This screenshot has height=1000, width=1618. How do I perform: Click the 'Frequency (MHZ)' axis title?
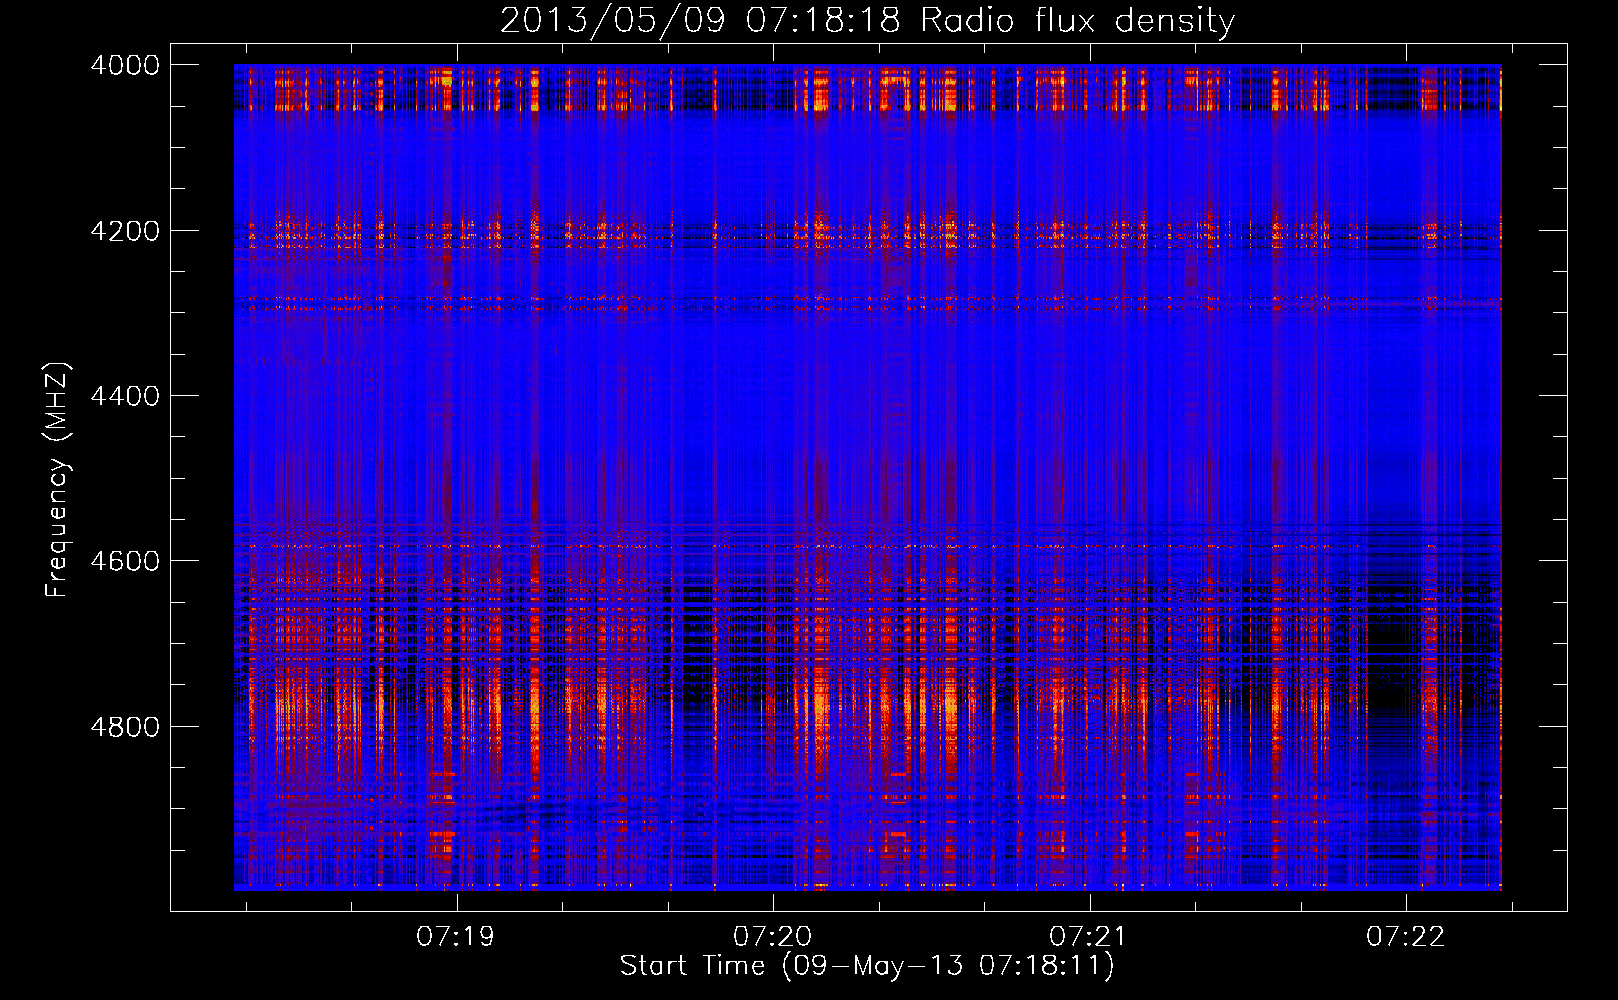[x=57, y=480]
